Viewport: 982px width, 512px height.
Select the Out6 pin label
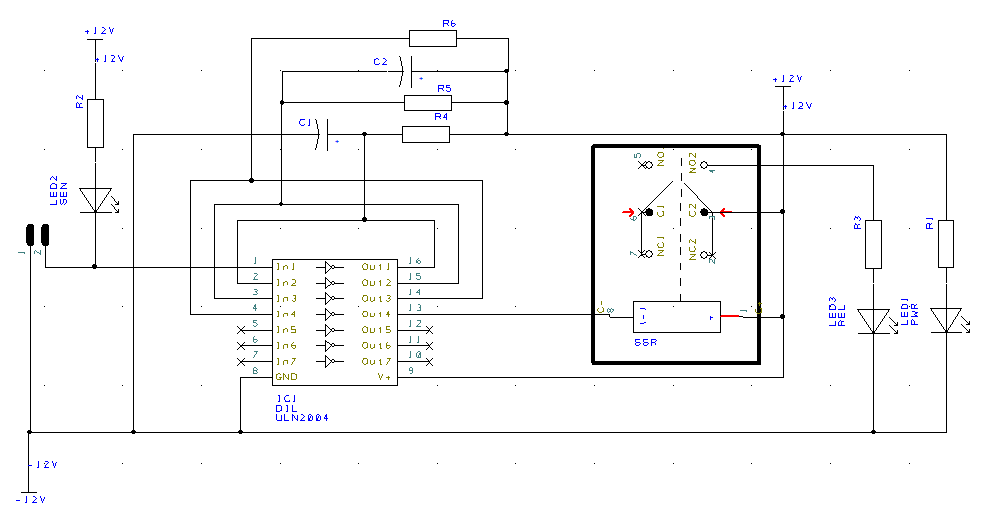(376, 346)
